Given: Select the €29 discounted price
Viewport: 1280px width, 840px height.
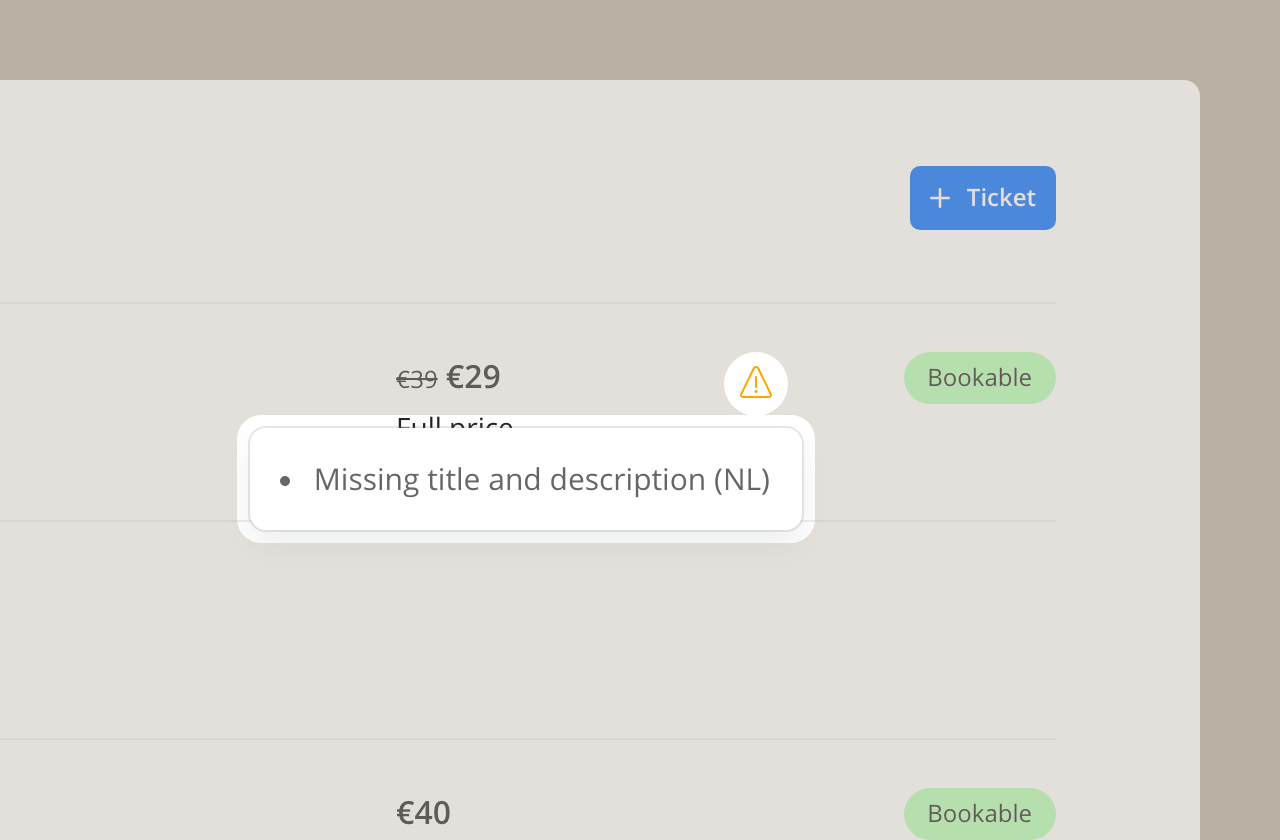Looking at the screenshot, I should (473, 377).
